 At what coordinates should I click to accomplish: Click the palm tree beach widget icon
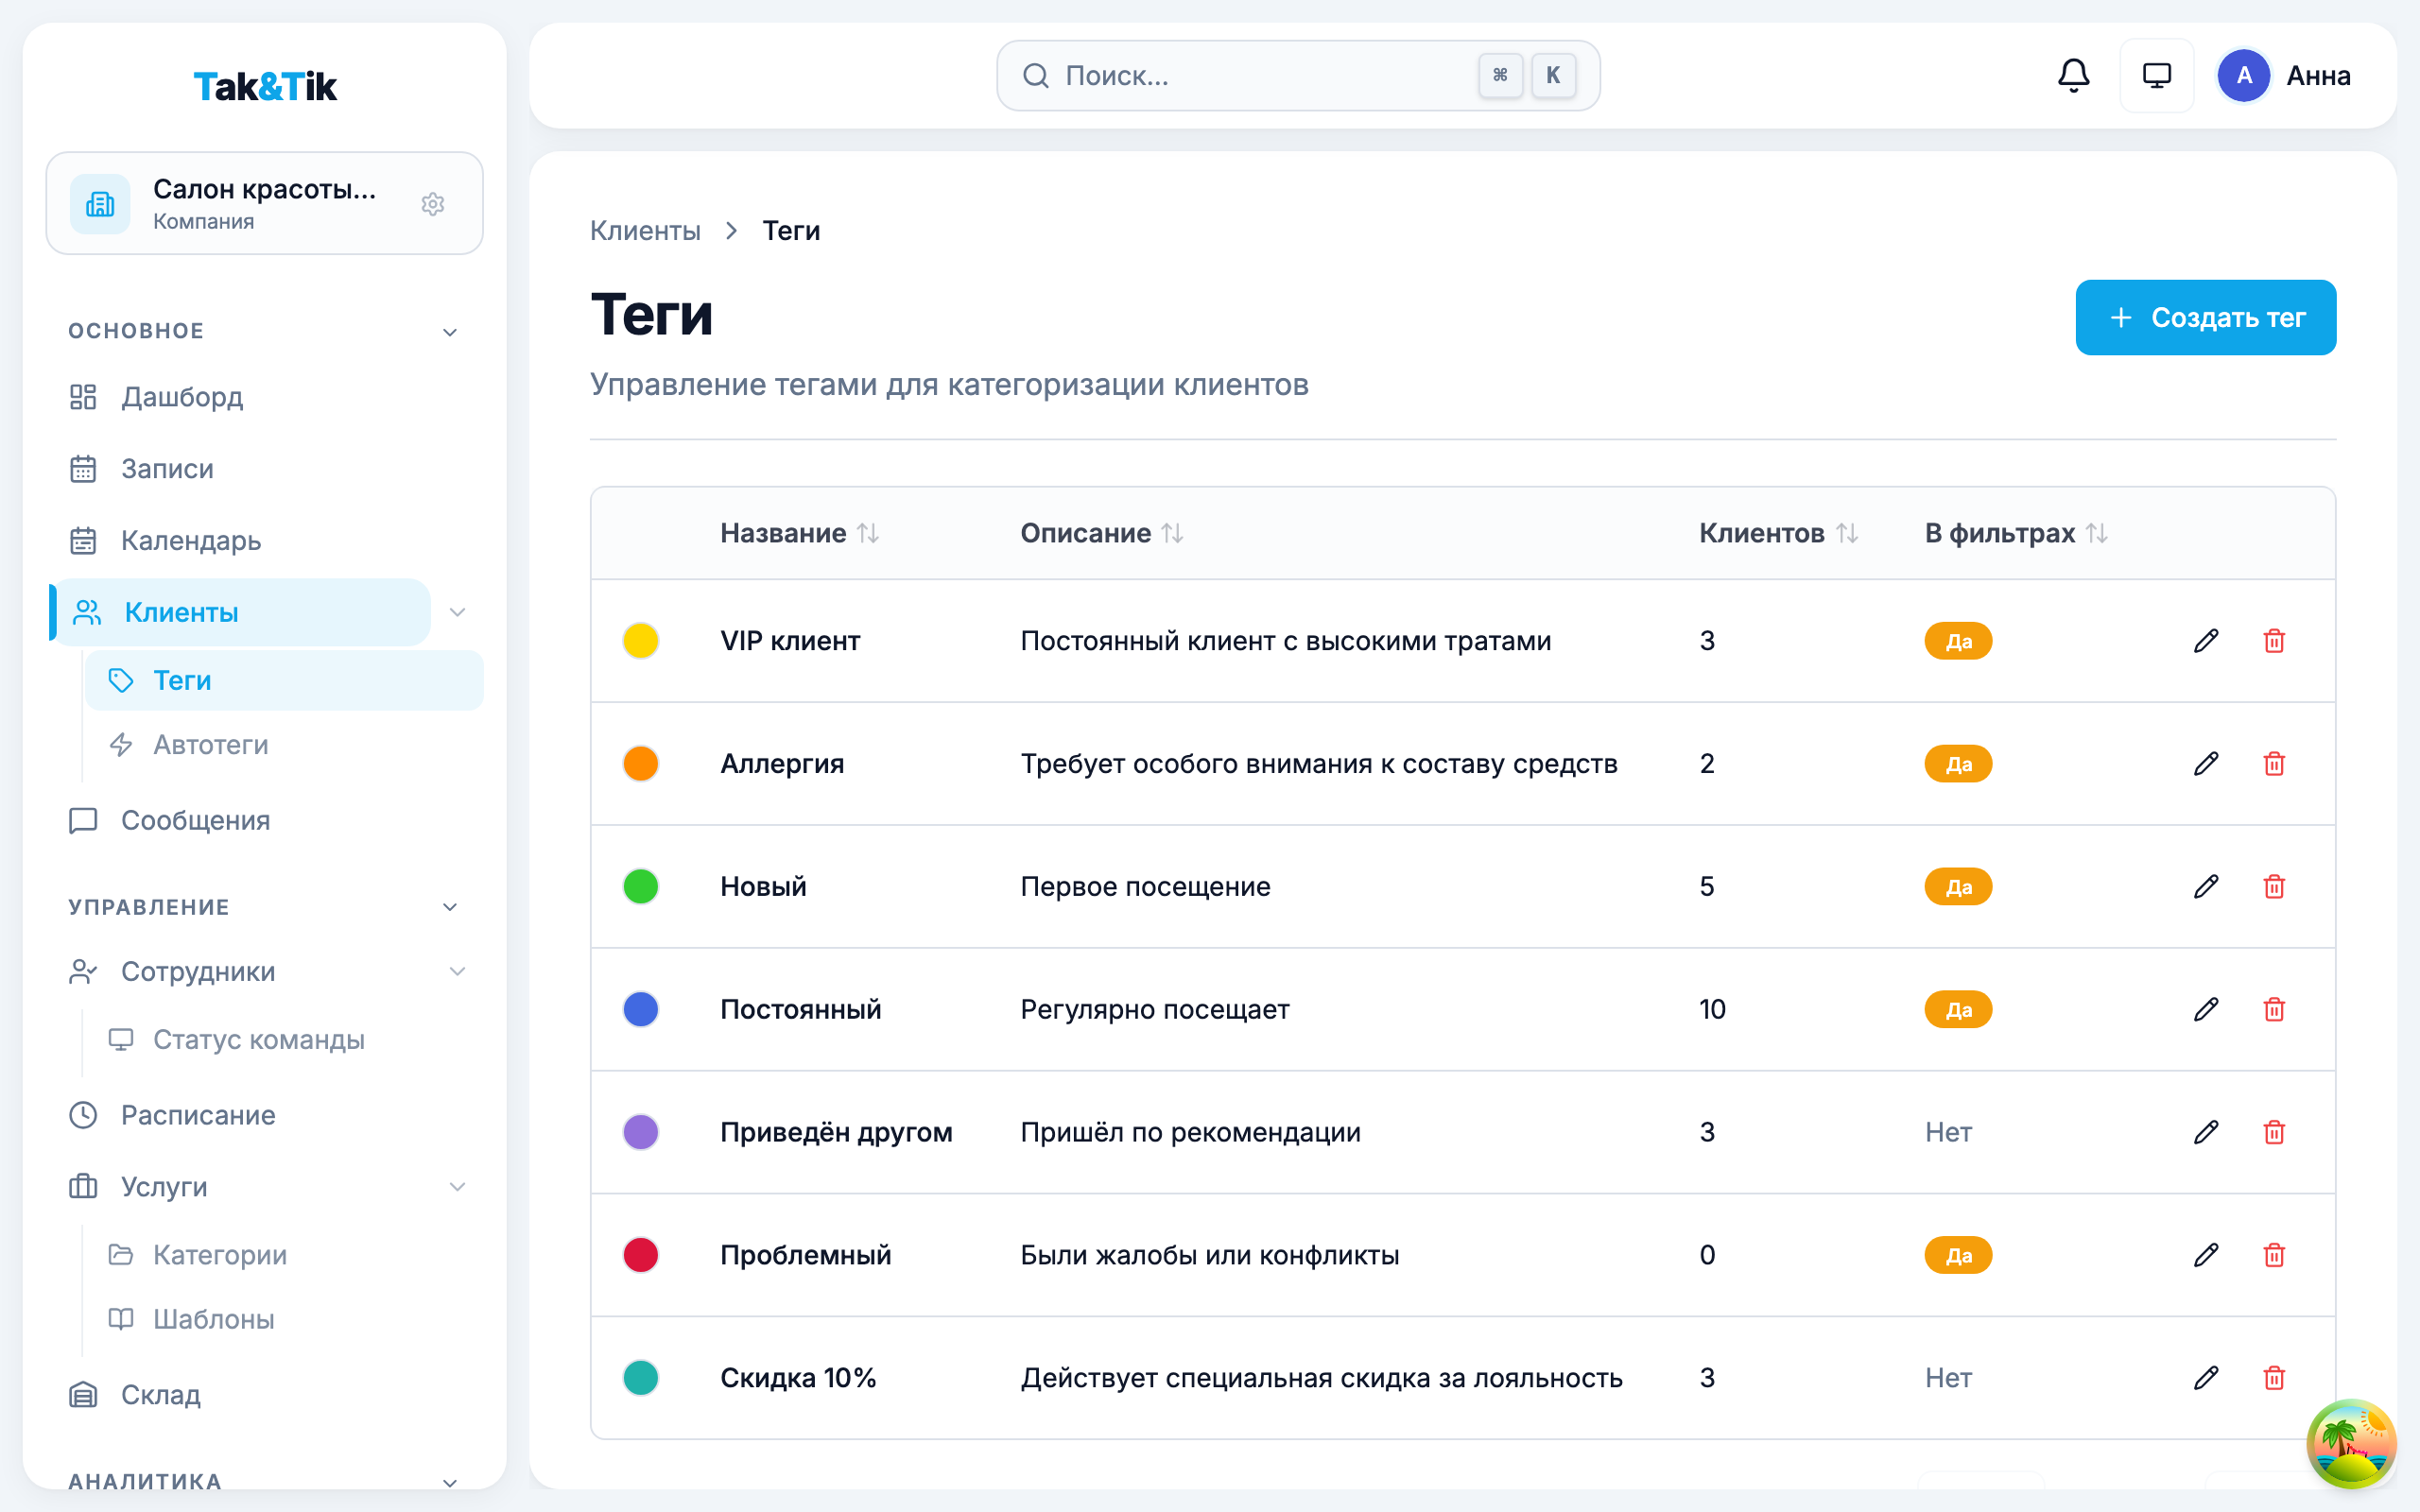coord(2350,1443)
